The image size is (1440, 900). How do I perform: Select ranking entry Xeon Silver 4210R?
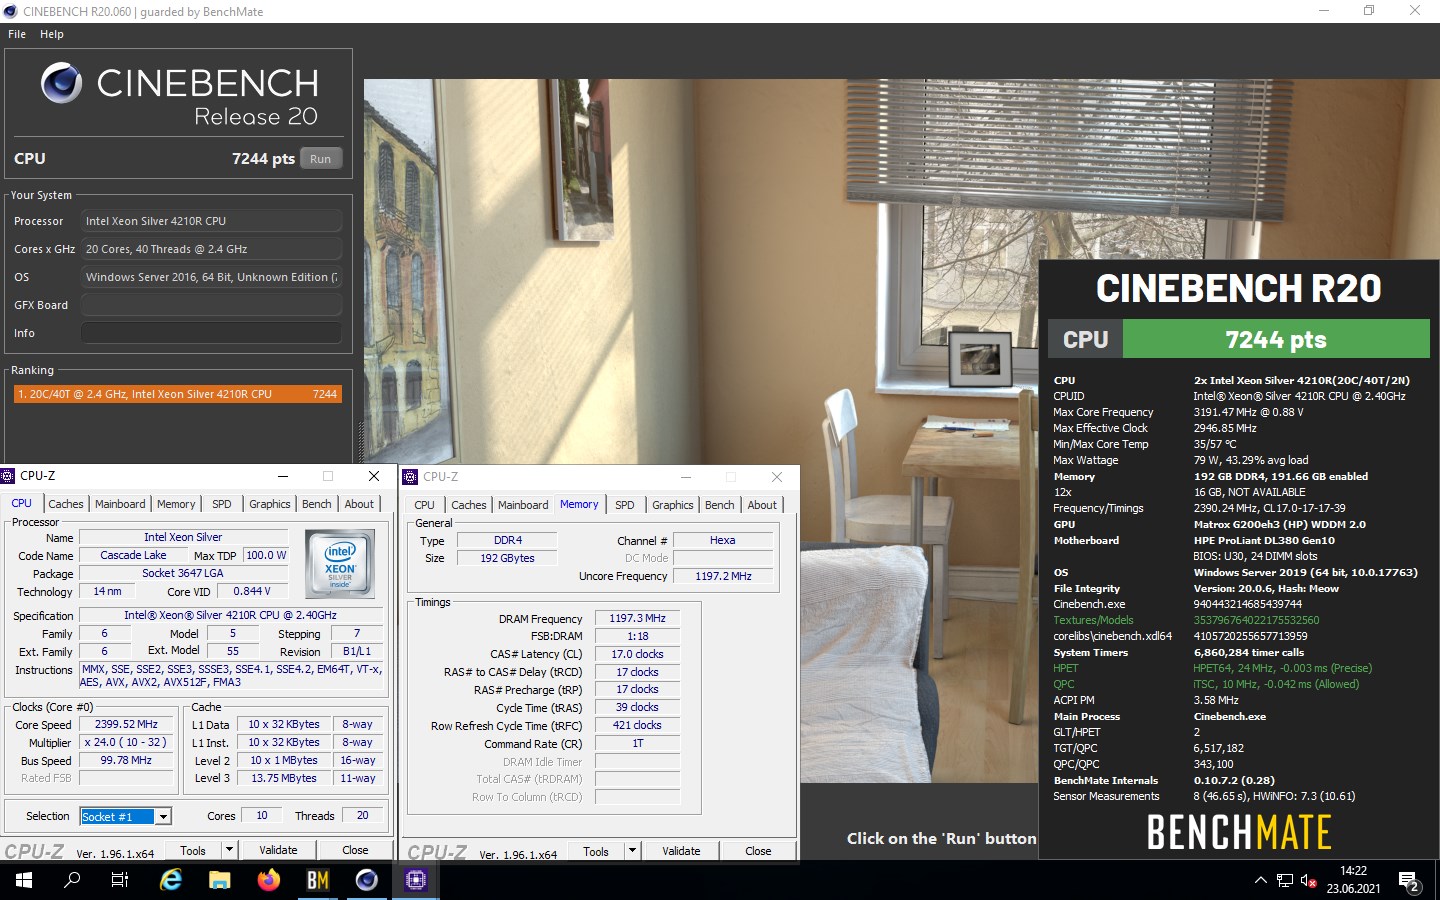point(177,394)
